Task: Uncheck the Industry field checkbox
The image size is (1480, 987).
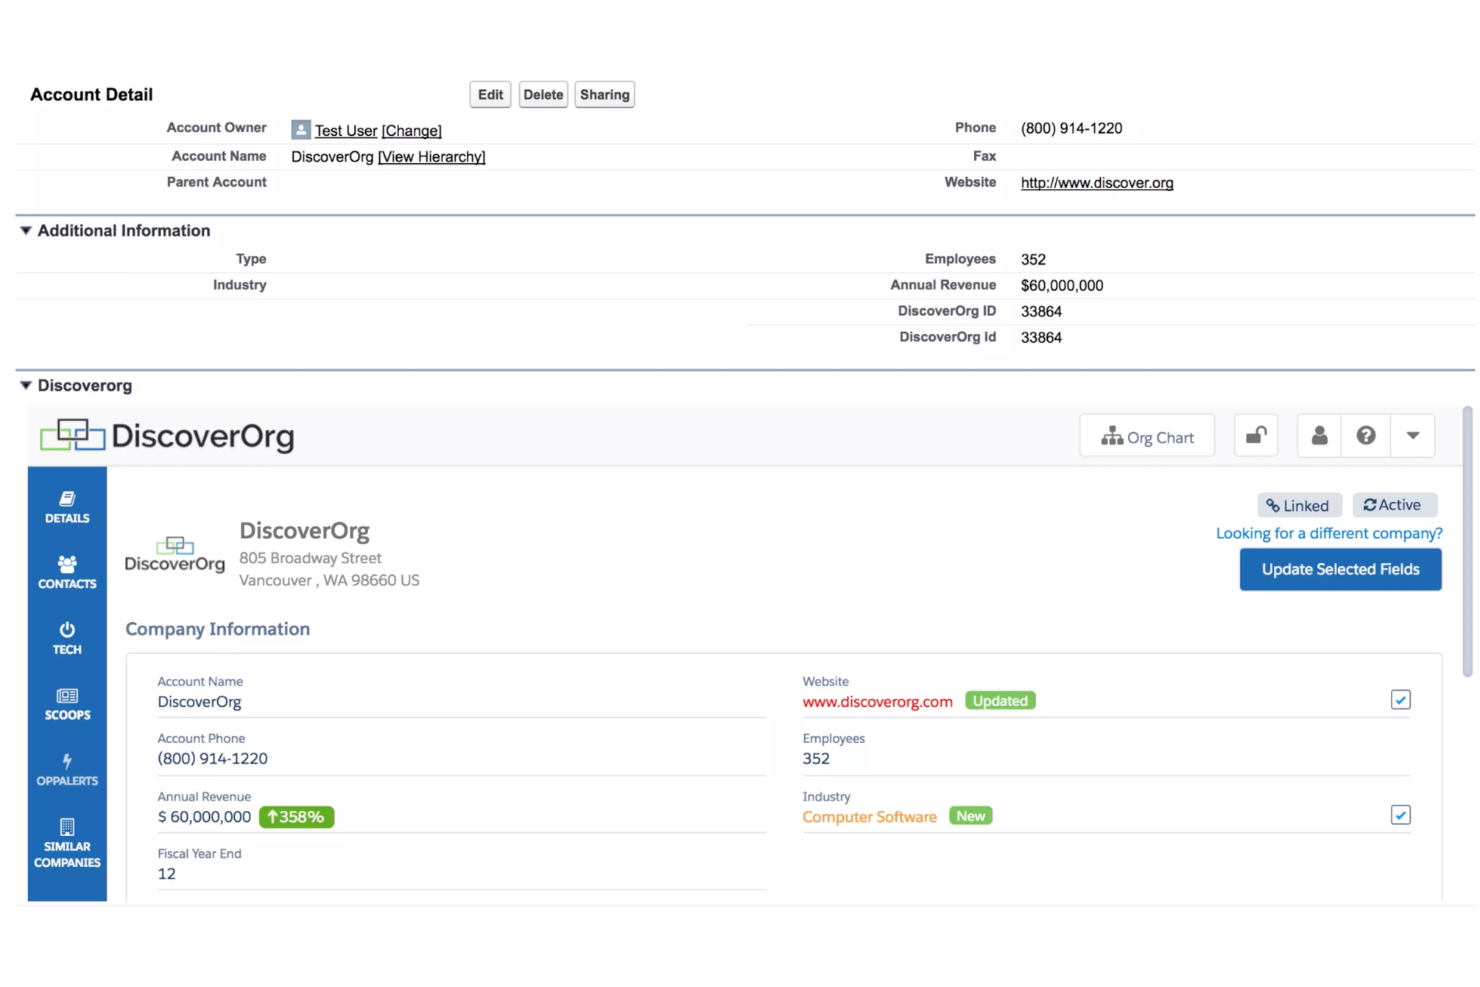Action: pyautogui.click(x=1400, y=815)
